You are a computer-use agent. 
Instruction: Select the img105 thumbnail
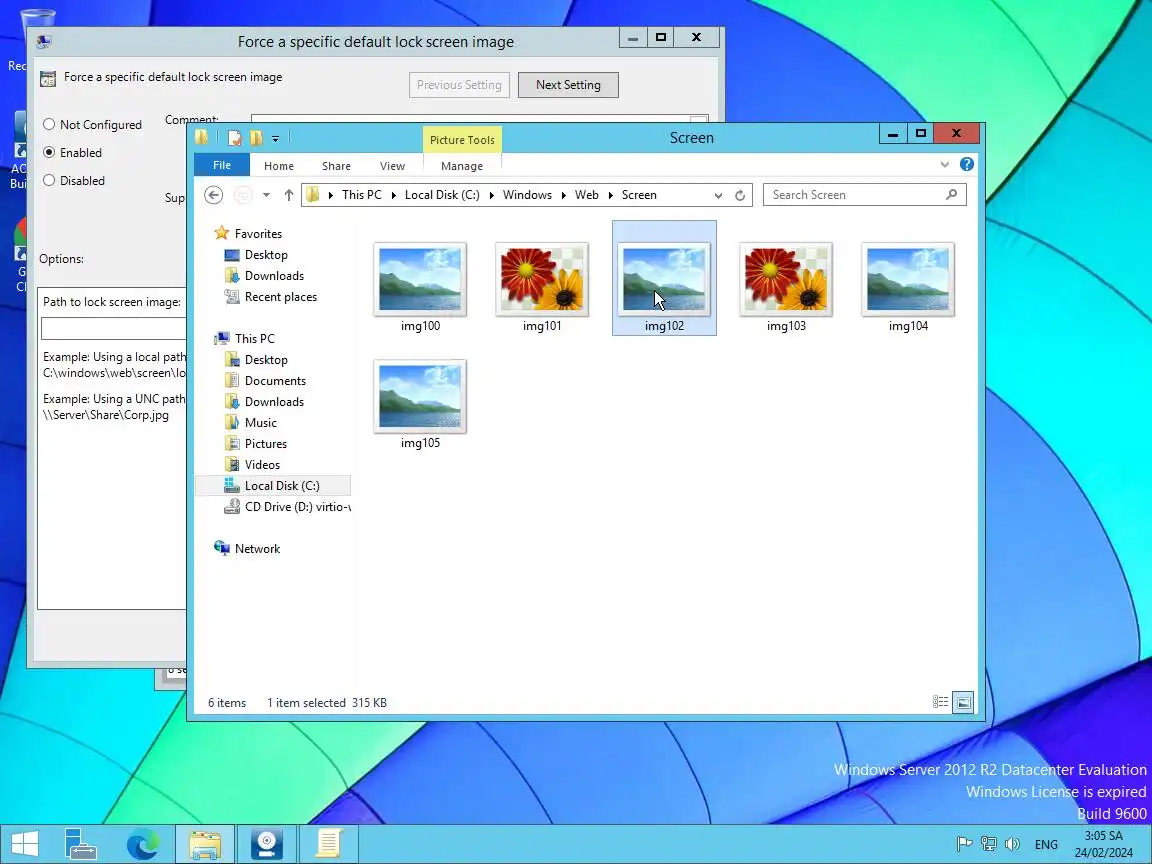[x=420, y=396]
